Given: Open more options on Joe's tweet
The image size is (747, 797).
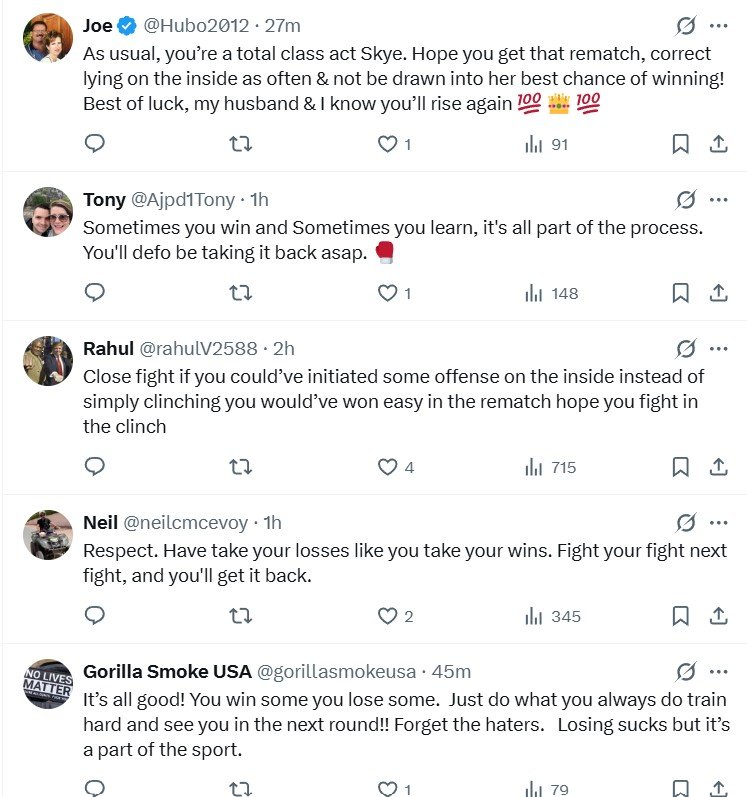Looking at the screenshot, I should [719, 25].
